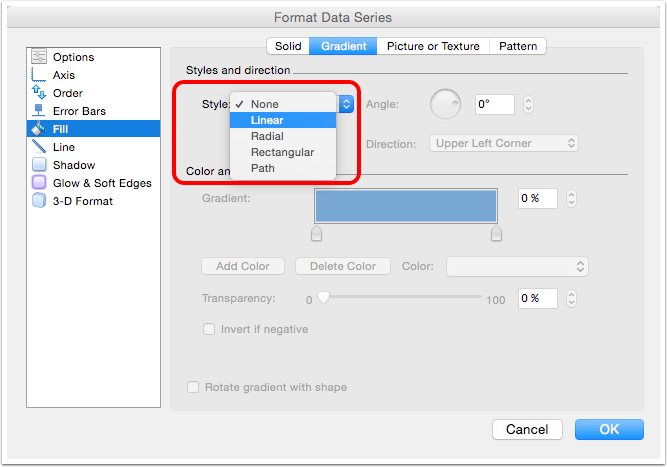Select the Error Bars icon
This screenshot has width=667, height=467.
point(39,111)
